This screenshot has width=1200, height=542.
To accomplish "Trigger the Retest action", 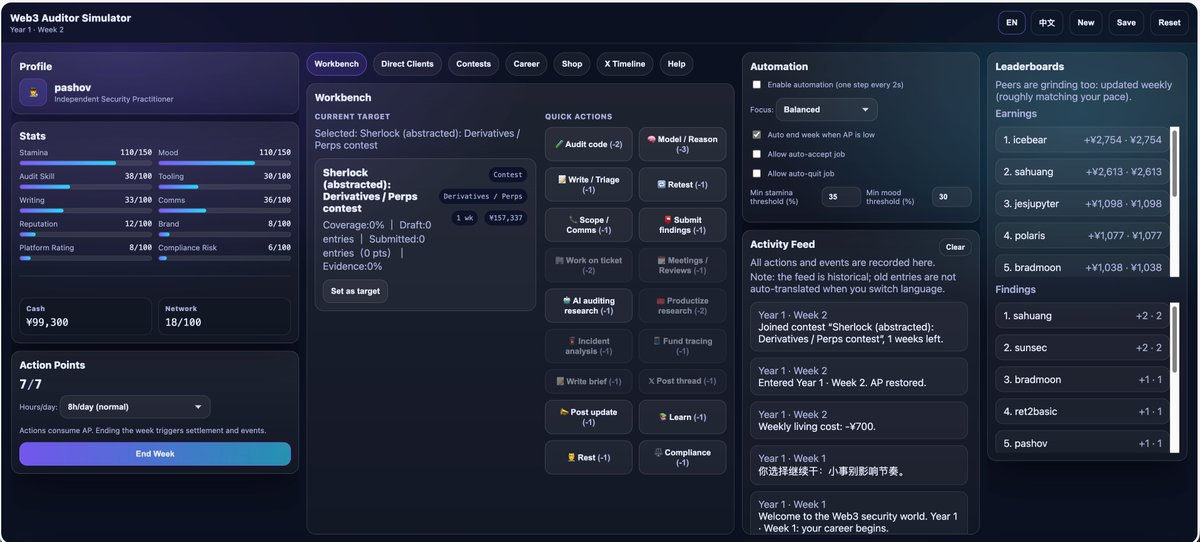I will 682,185.
